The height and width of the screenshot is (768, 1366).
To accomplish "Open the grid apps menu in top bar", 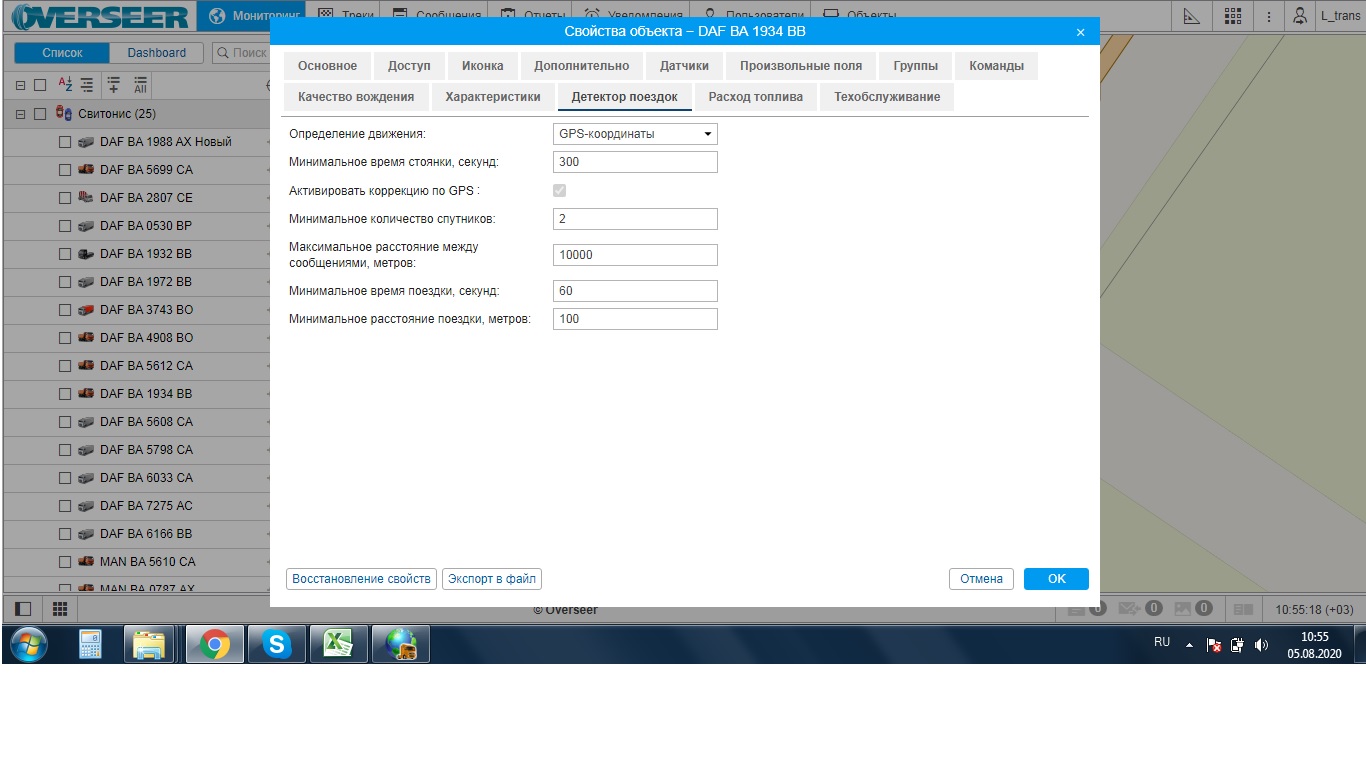I will pos(1232,16).
